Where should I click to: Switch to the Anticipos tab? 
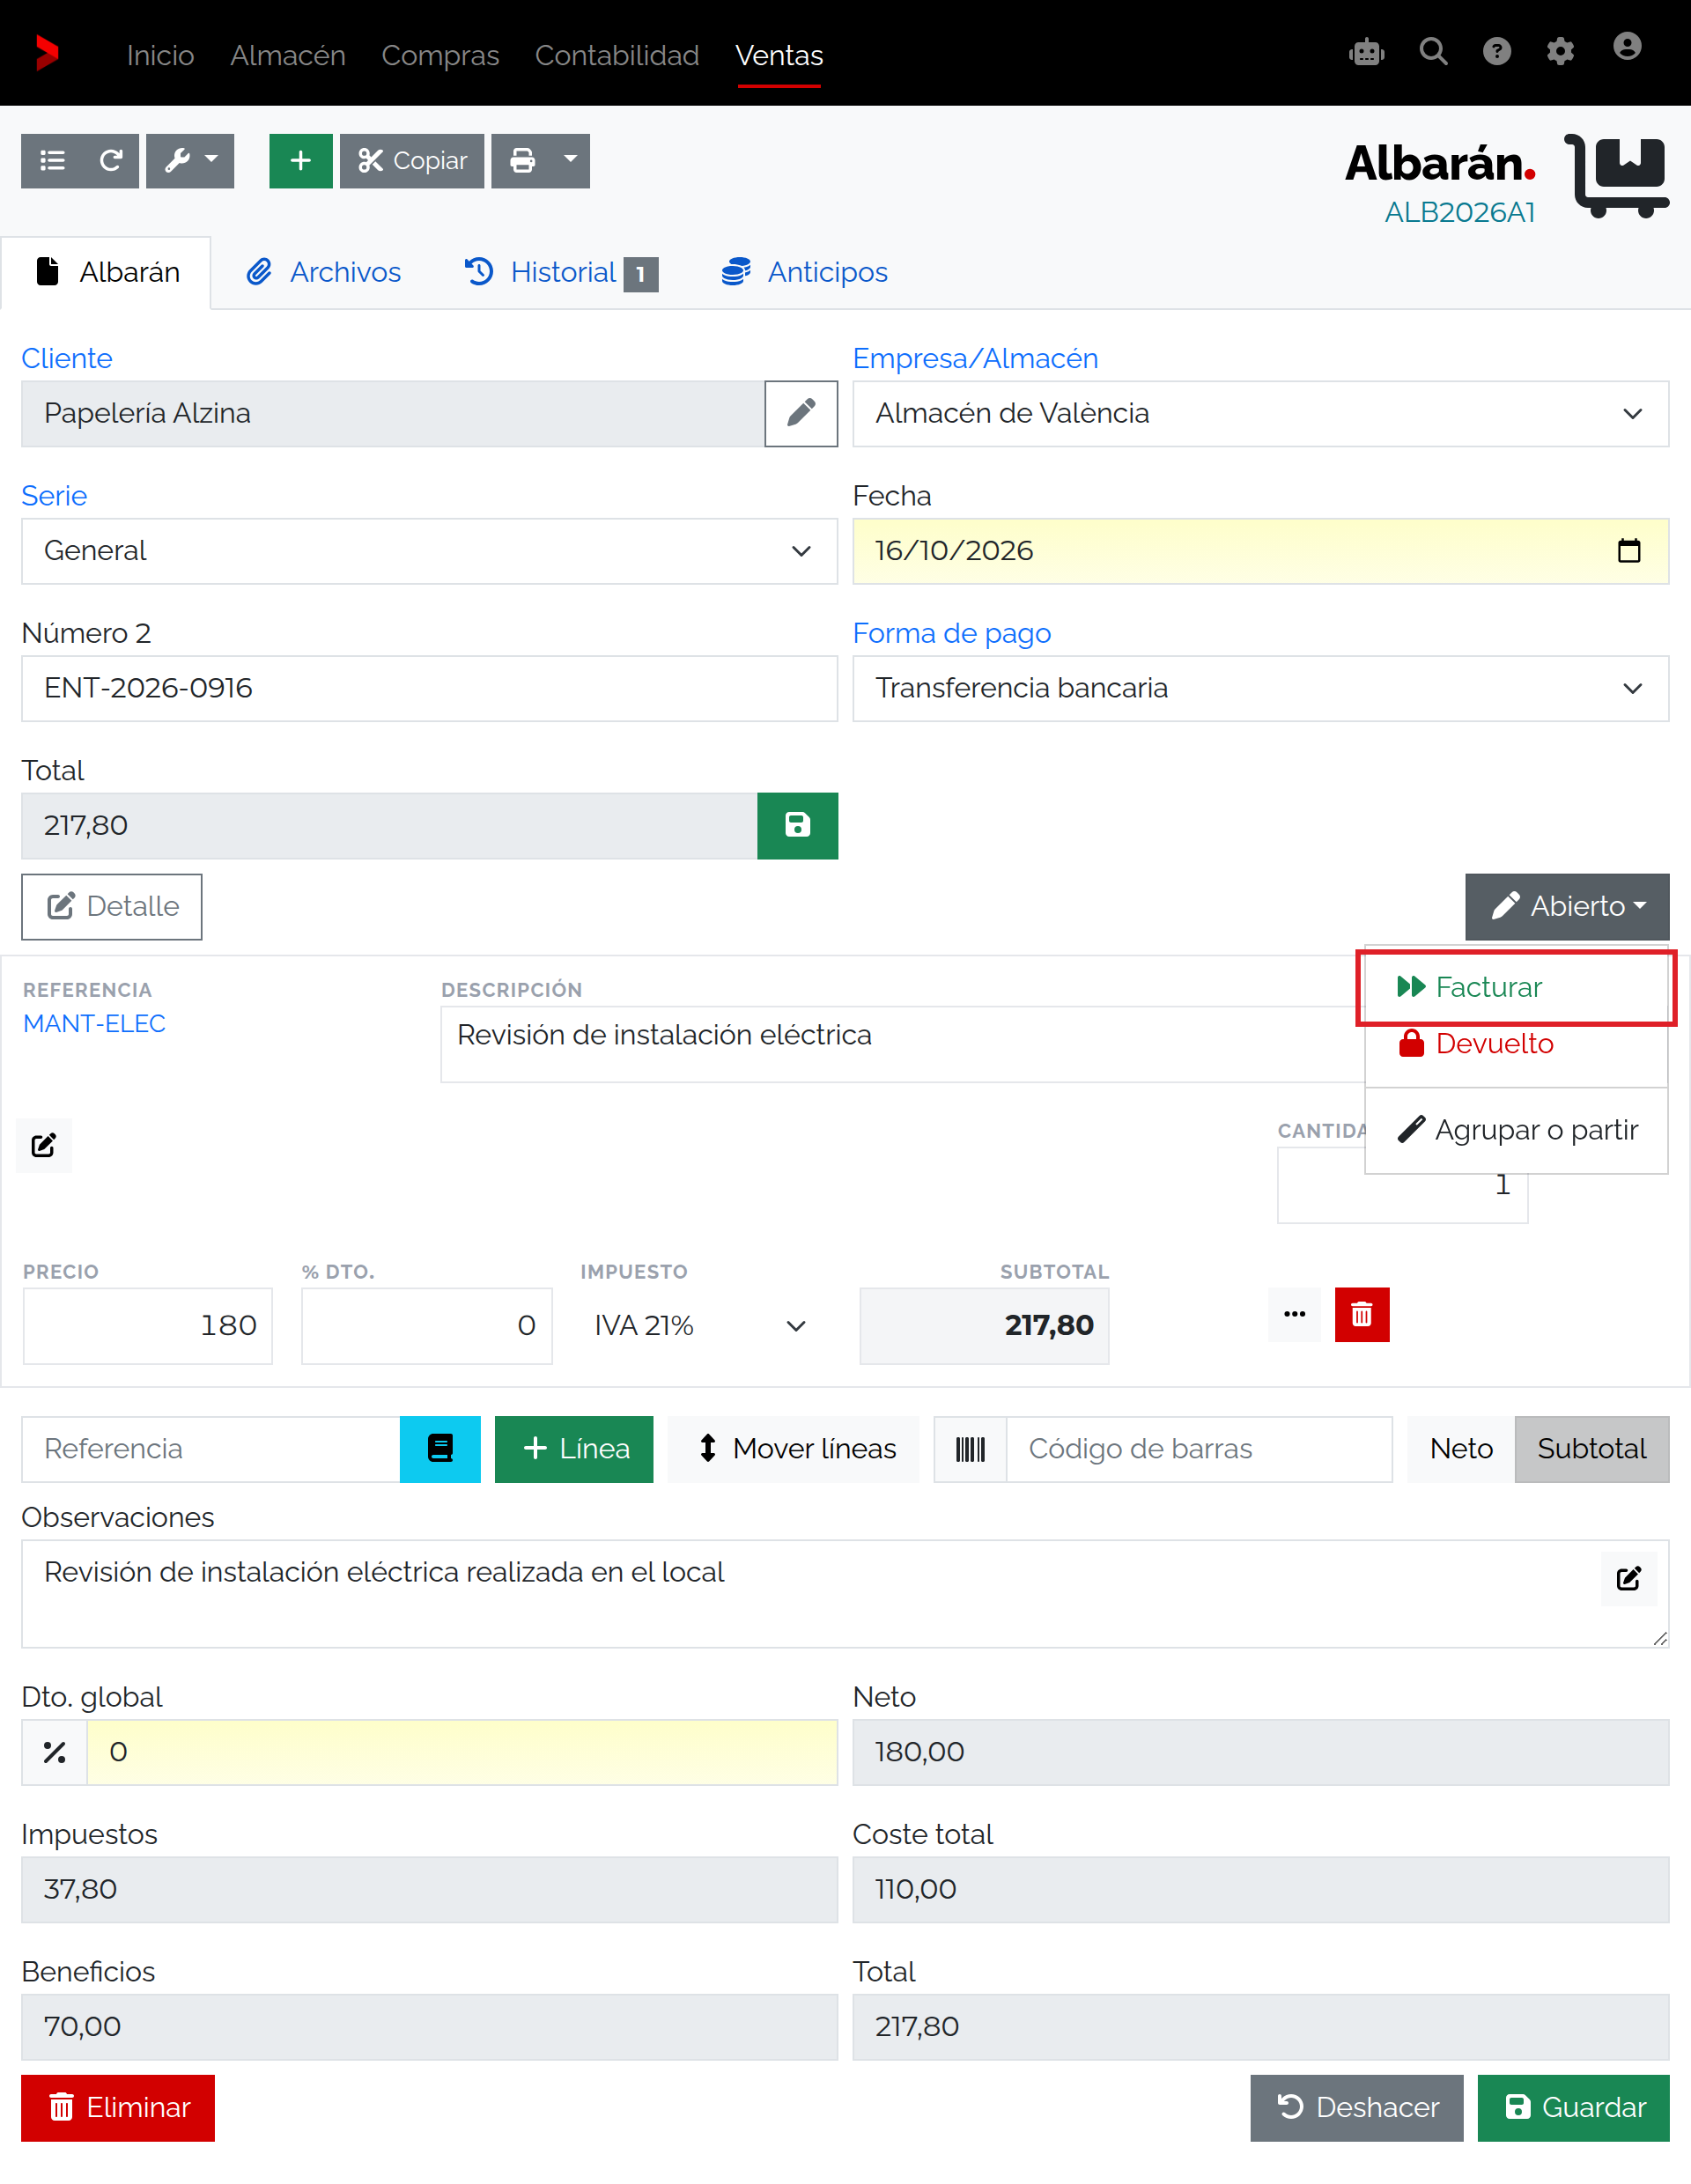click(x=804, y=272)
